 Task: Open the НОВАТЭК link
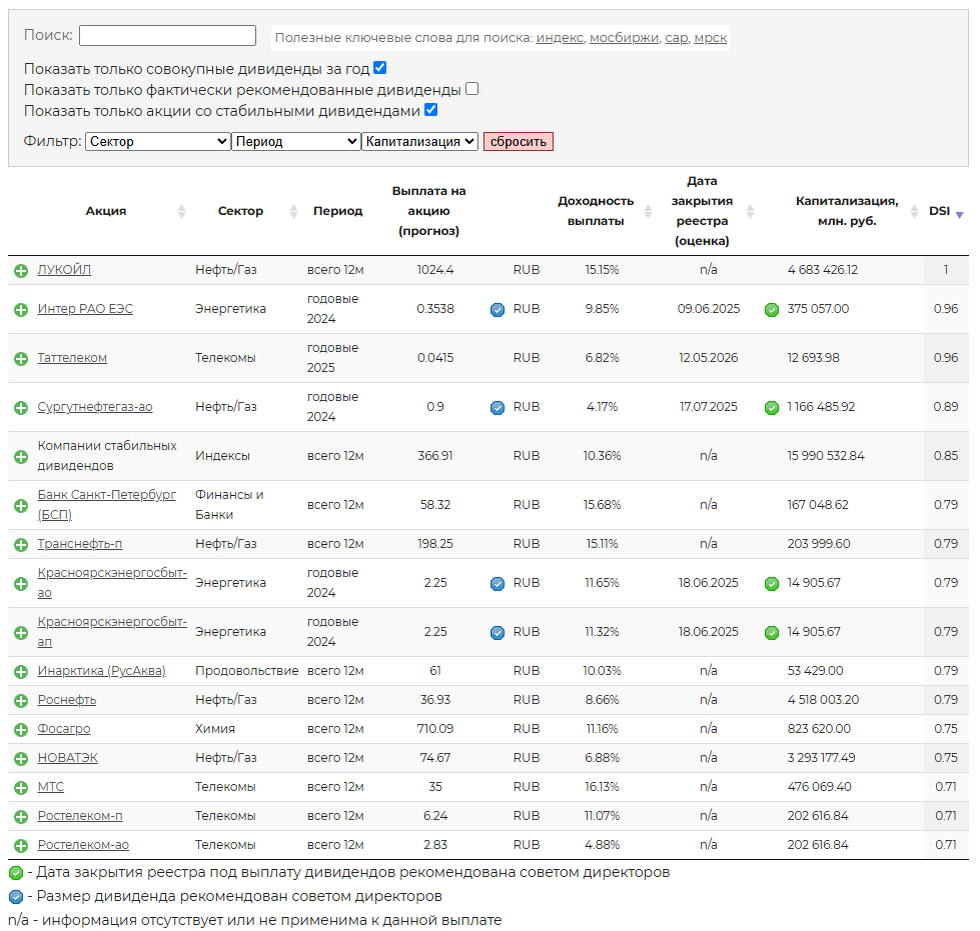pyautogui.click(x=68, y=758)
